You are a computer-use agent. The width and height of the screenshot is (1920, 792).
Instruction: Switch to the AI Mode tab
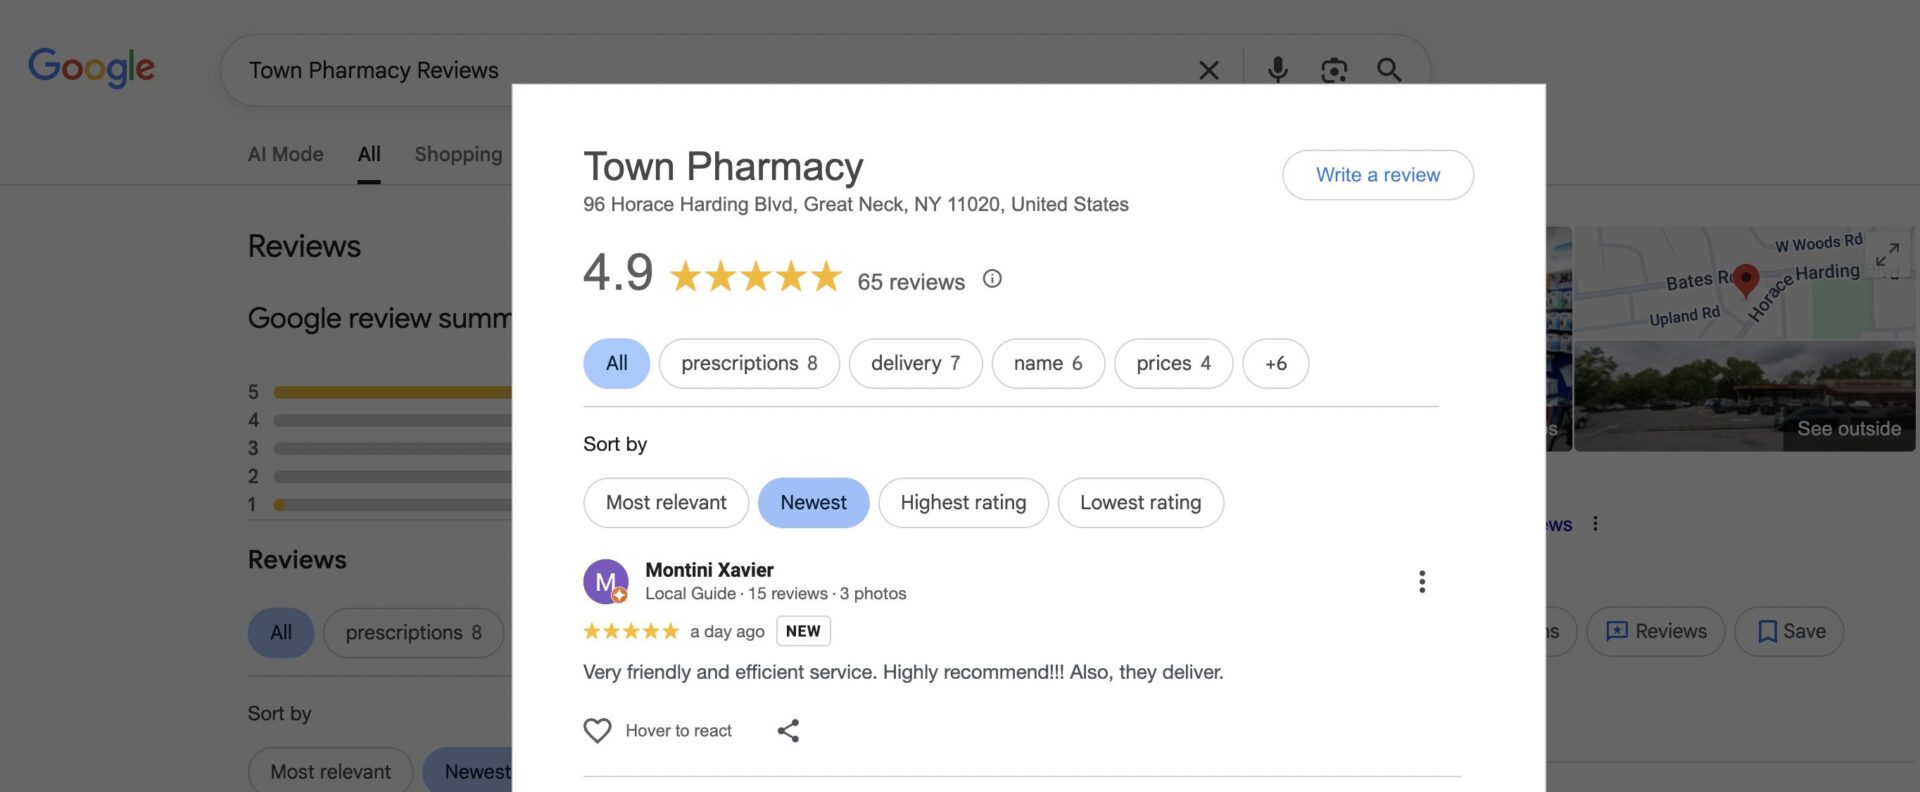[x=285, y=154]
